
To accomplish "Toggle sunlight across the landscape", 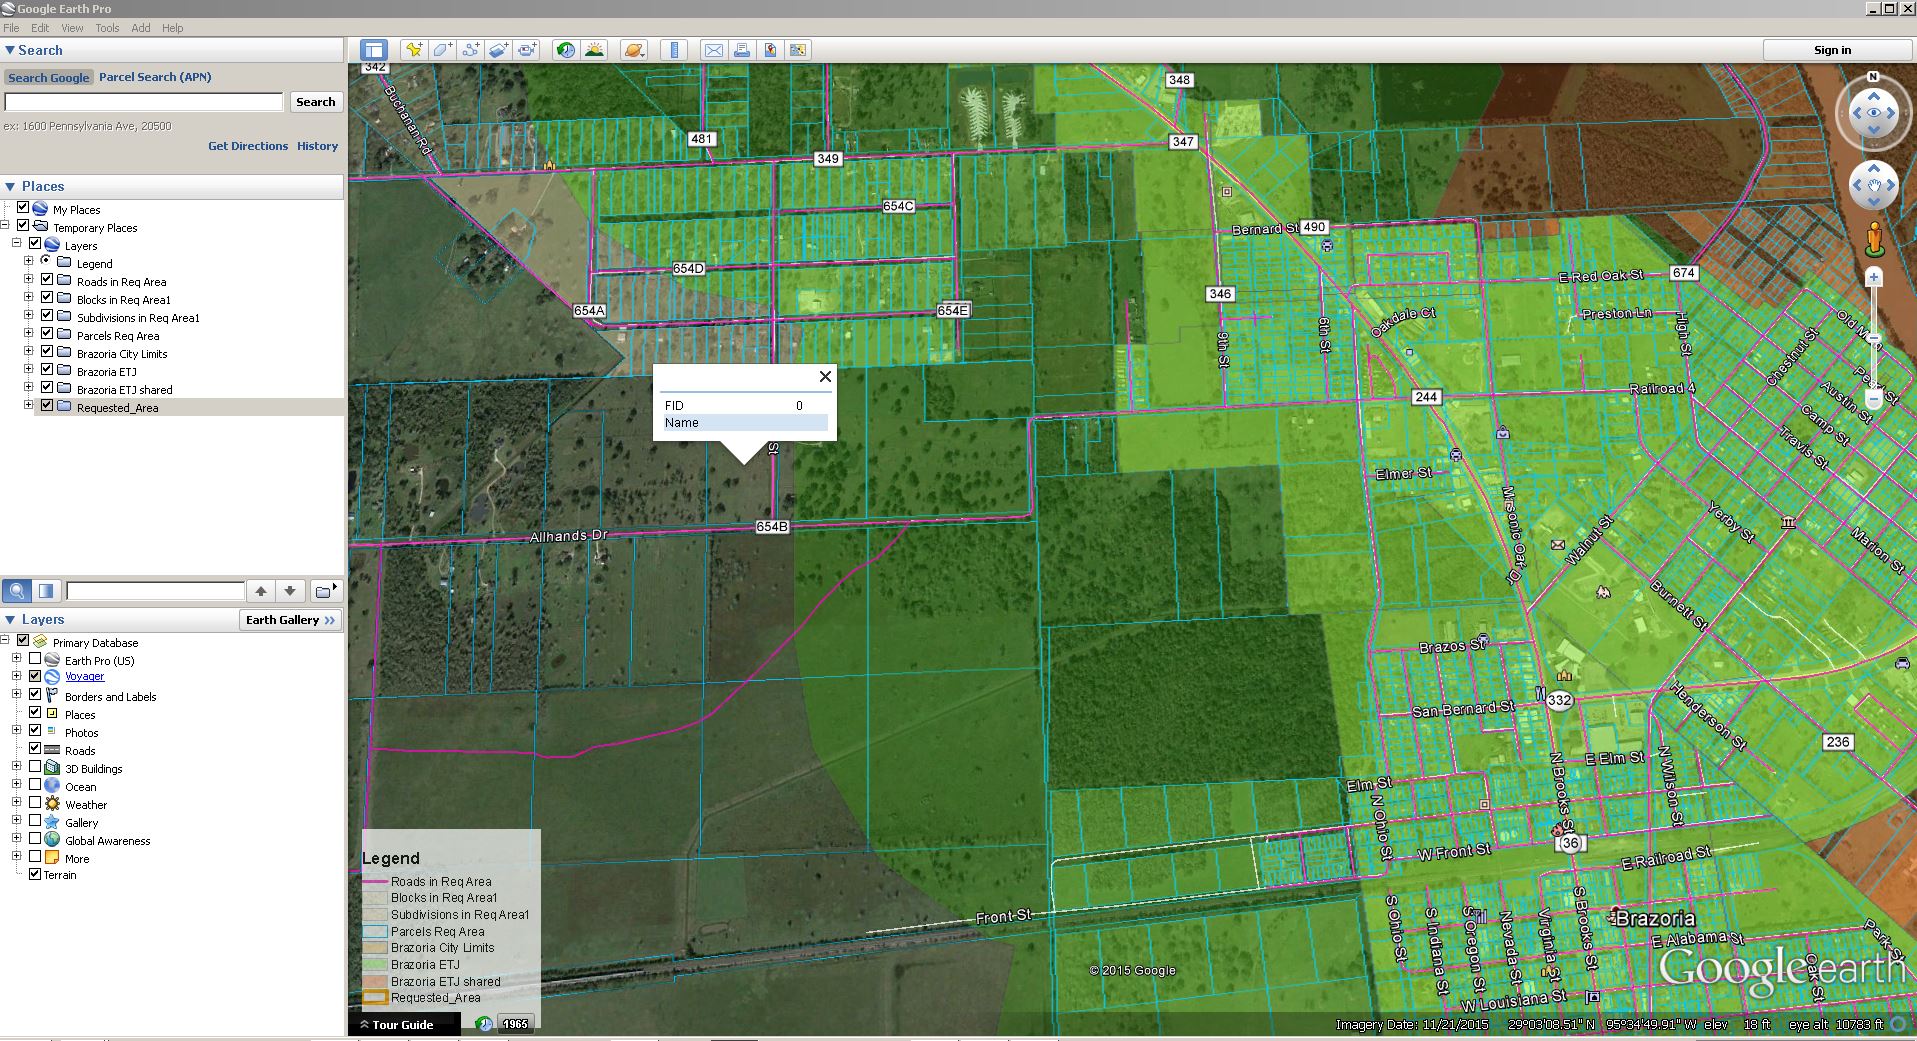I will tap(596, 48).
